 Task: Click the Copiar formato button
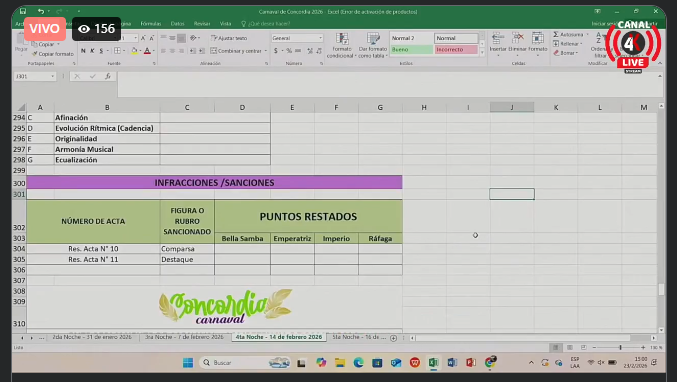point(53,54)
